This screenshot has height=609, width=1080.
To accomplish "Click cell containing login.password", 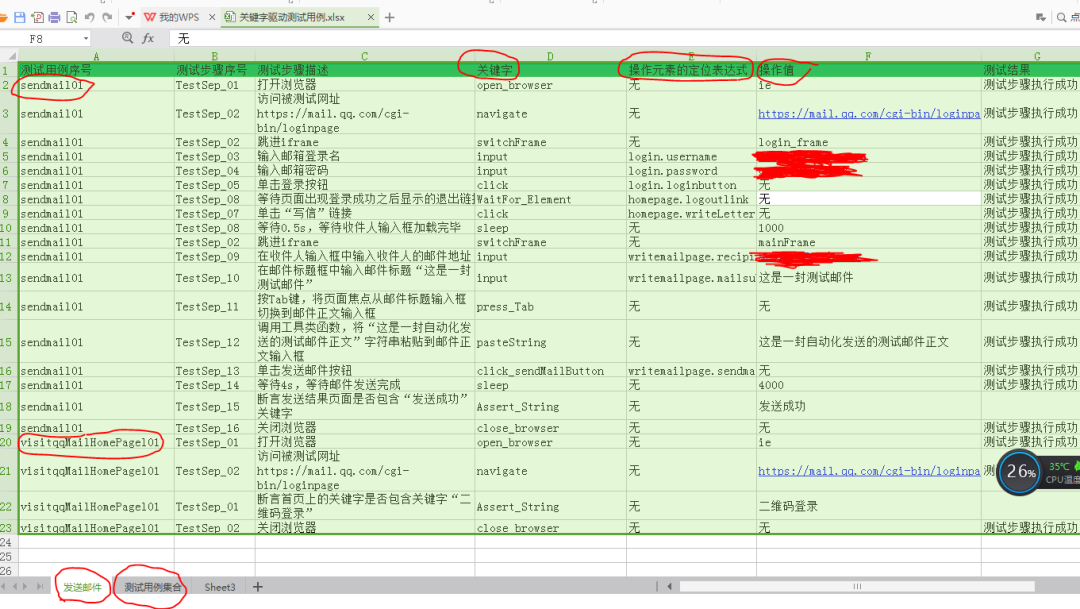I will click(692, 172).
